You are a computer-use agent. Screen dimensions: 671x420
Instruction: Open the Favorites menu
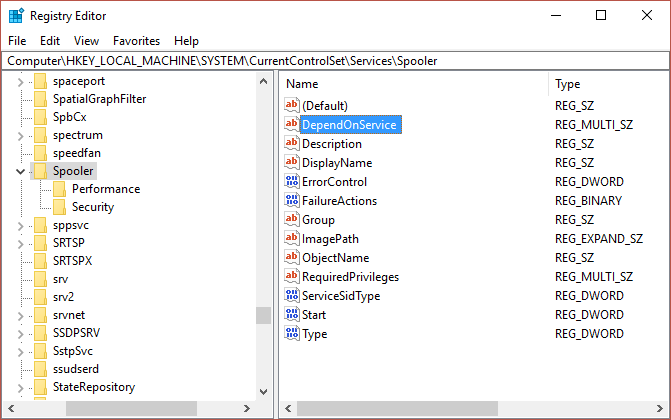click(x=136, y=41)
